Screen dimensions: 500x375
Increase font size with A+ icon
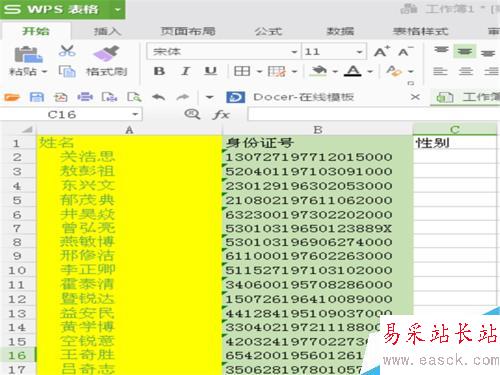382,52
